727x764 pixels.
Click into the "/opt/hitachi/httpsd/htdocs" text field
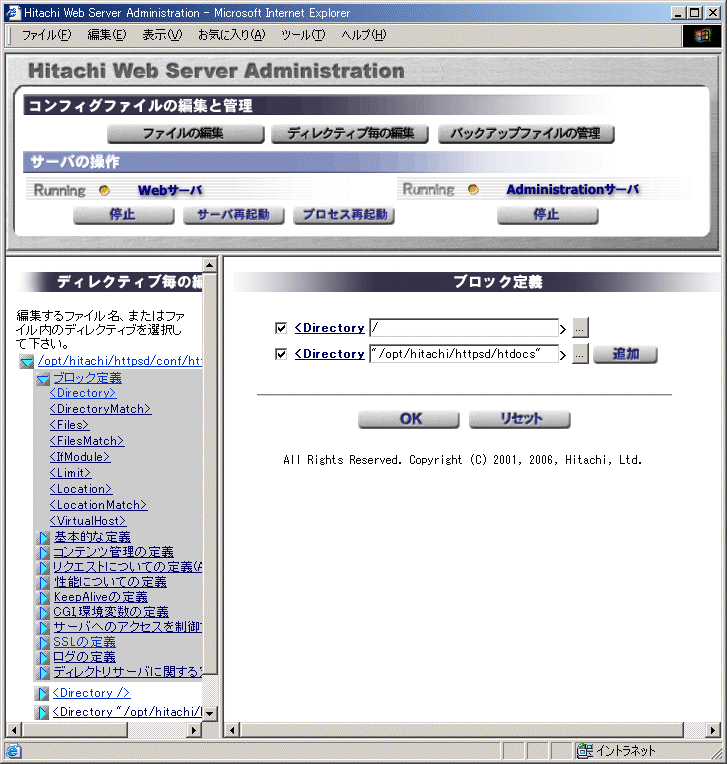pos(462,354)
